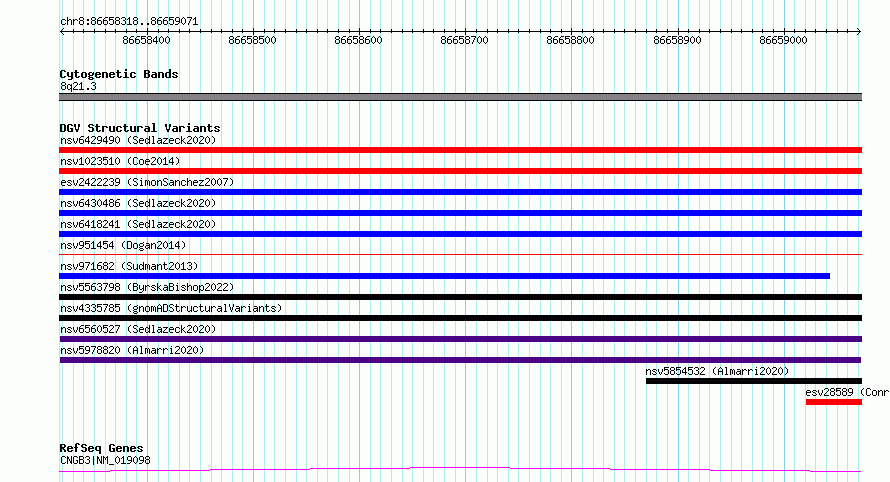
Task: Click label nsv4335785 (gnomADStructuralVariants)
Action: point(171,308)
